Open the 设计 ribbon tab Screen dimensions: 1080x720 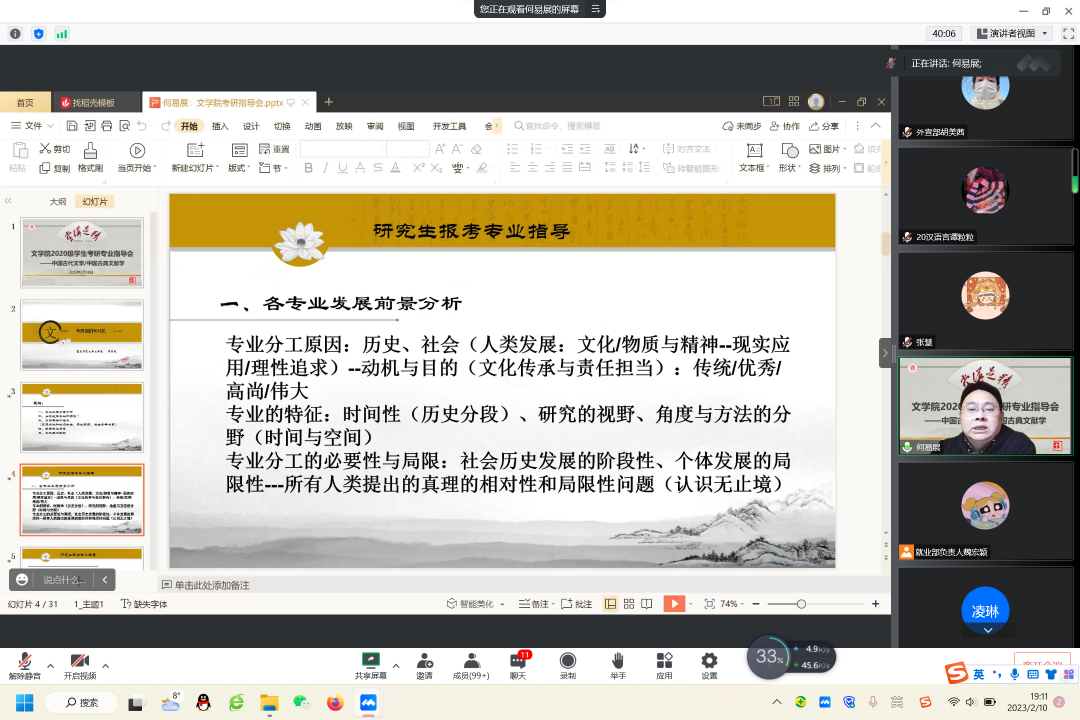pos(251,126)
